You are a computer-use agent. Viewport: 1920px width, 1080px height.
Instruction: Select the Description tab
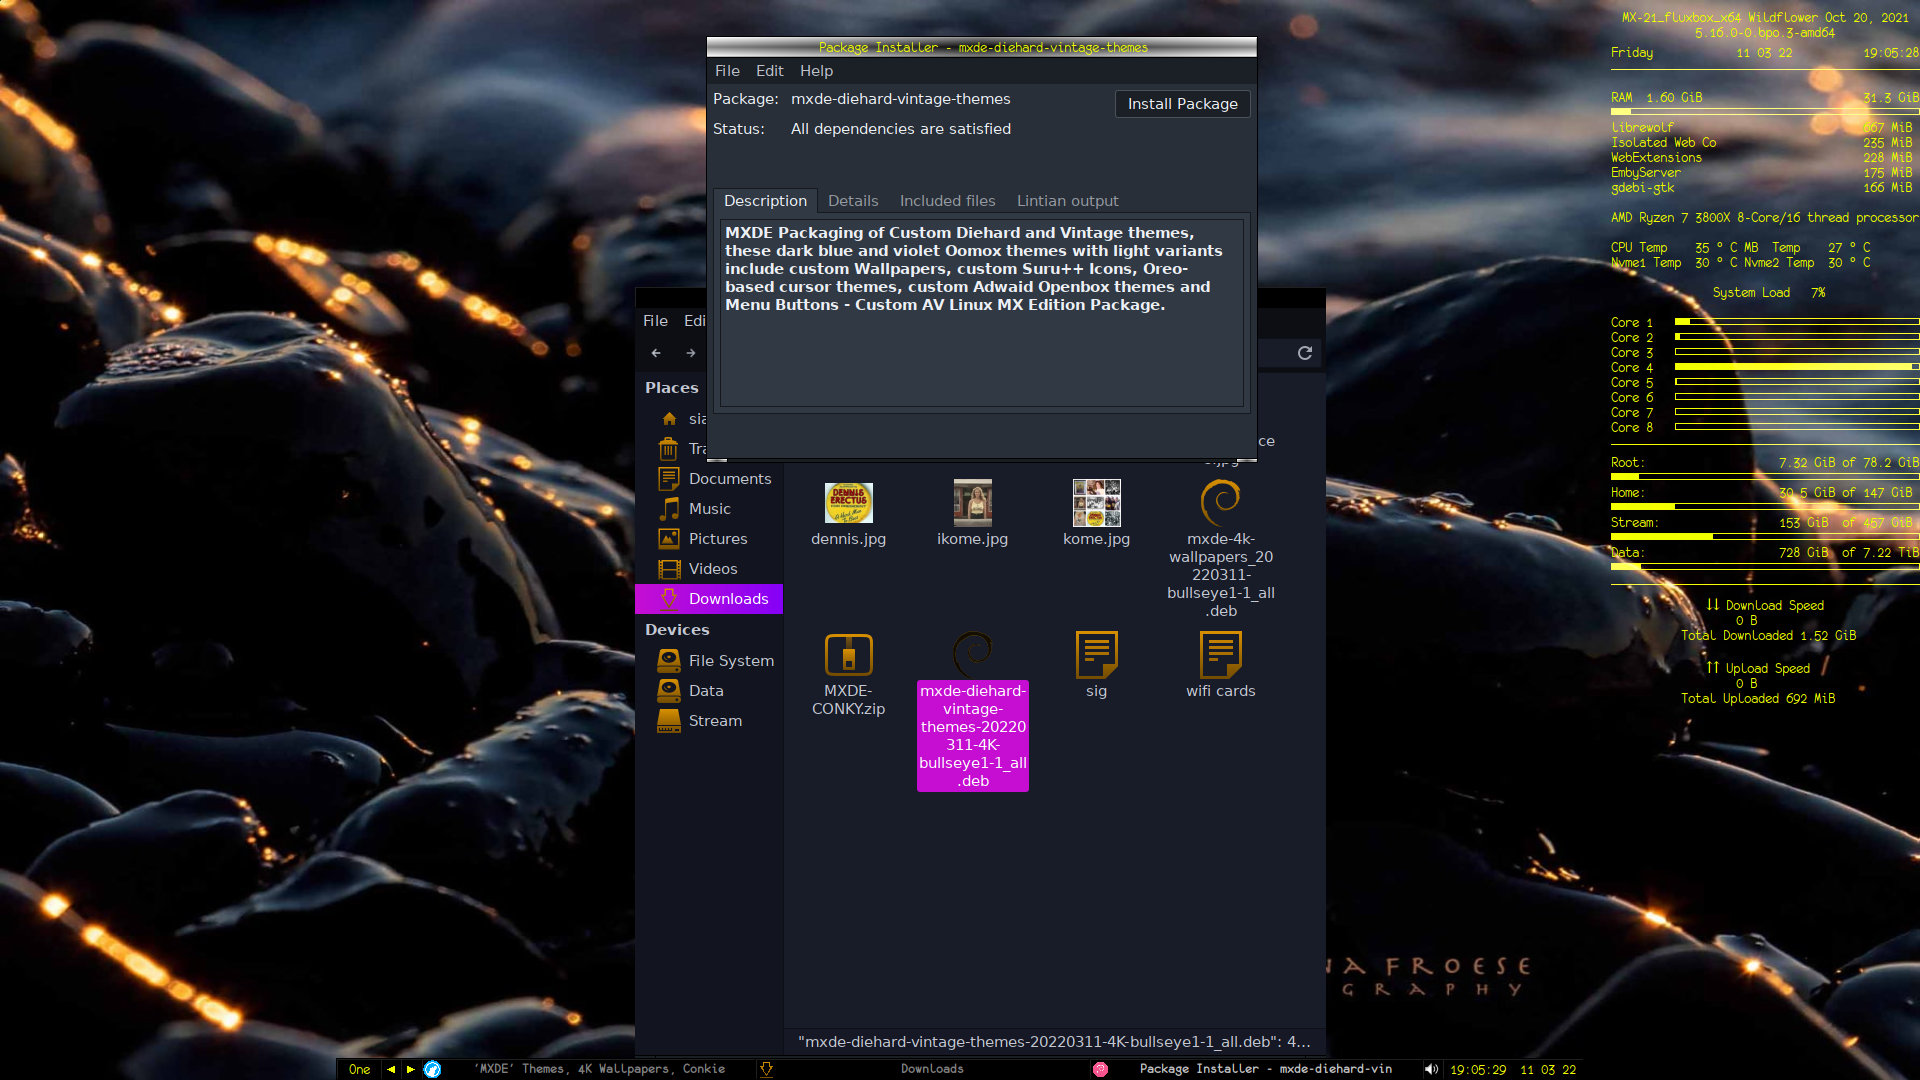coord(765,201)
